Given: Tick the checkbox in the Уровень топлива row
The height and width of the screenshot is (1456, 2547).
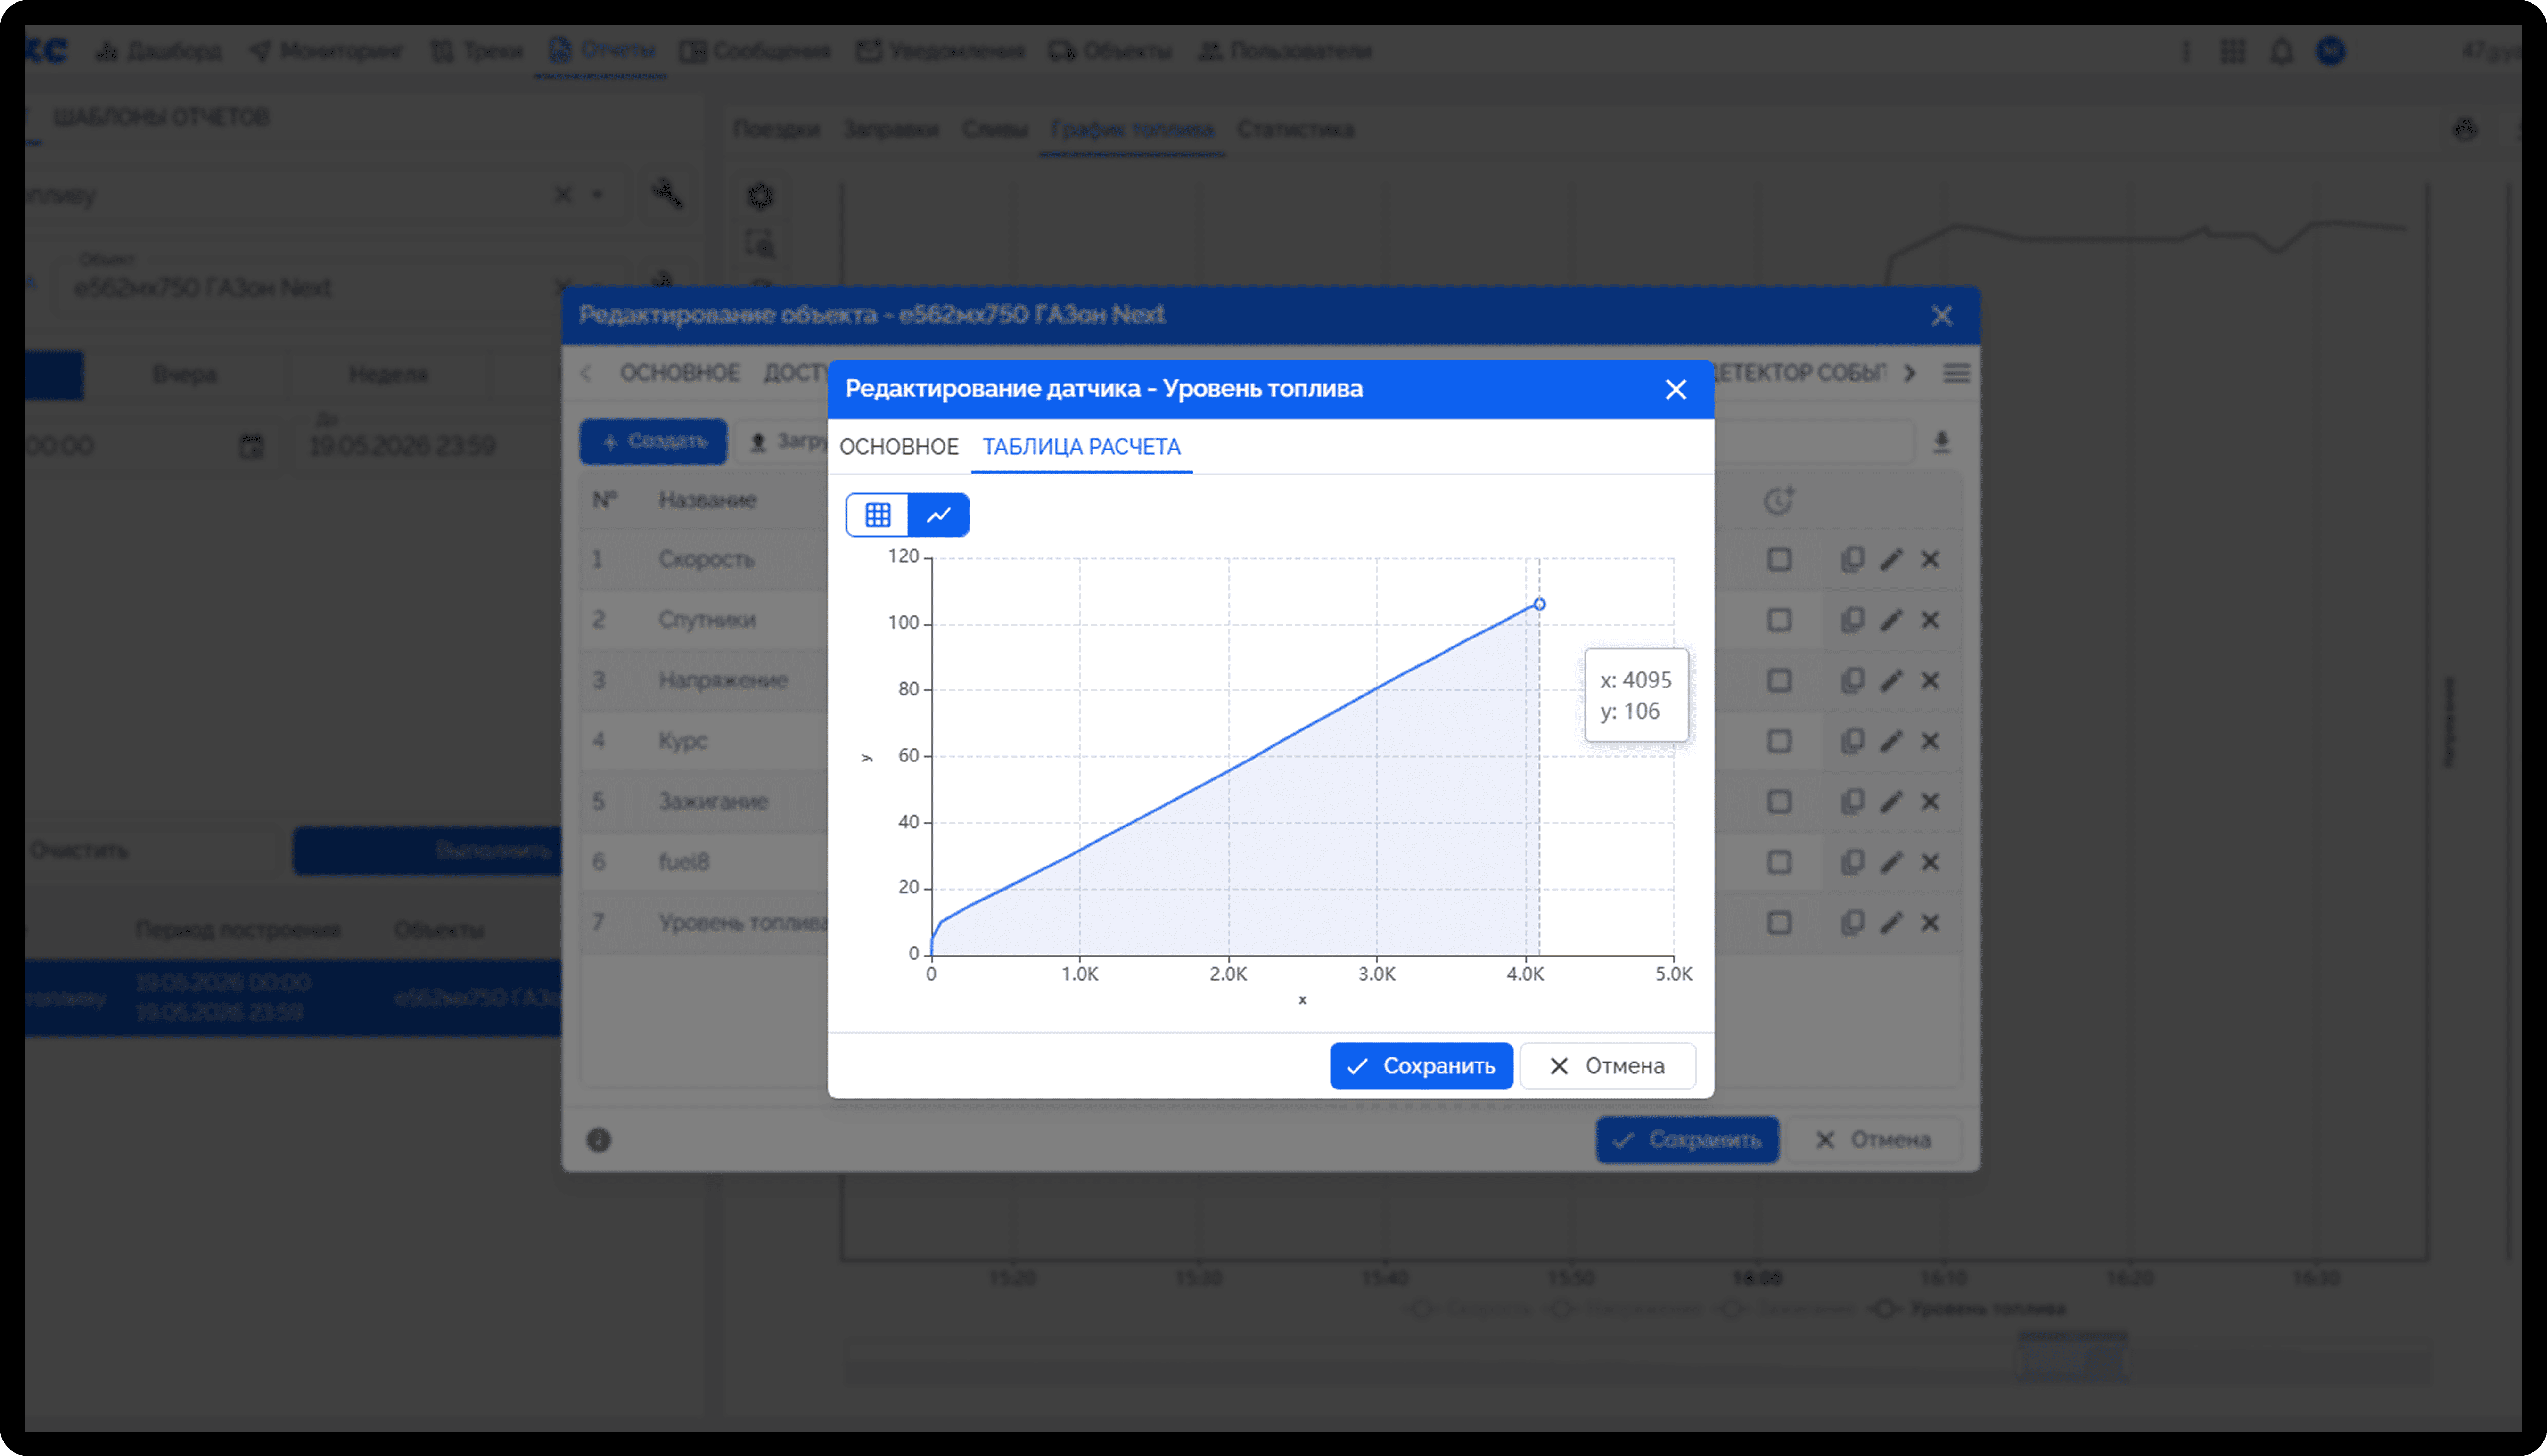Looking at the screenshot, I should (1779, 923).
